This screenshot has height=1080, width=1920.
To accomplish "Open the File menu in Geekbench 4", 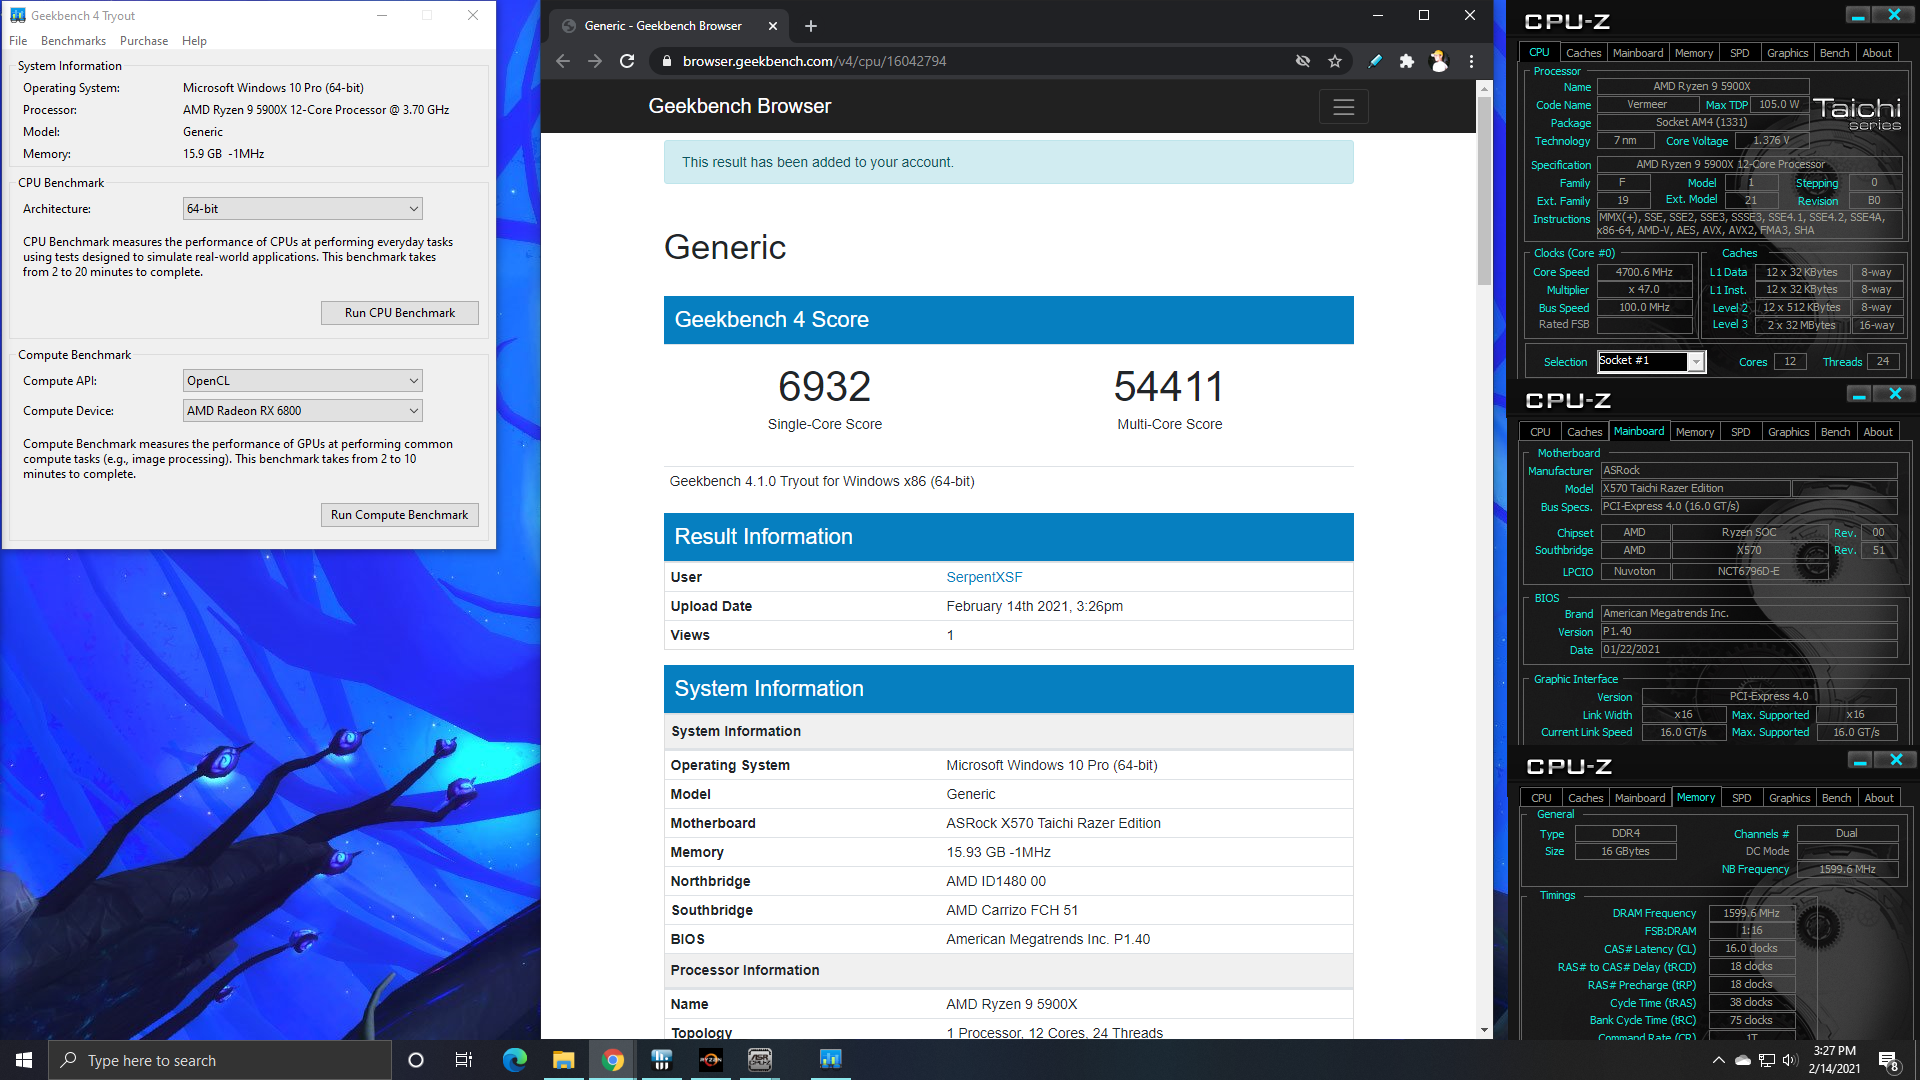I will click(x=18, y=41).
